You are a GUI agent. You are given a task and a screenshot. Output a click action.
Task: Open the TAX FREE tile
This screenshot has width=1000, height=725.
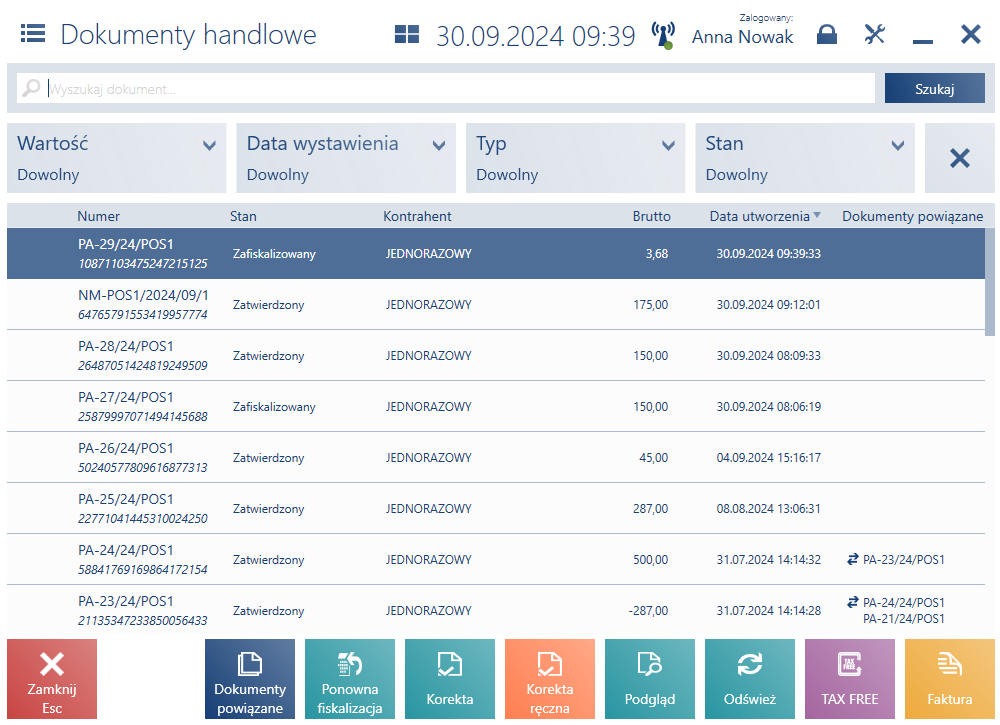tap(849, 678)
